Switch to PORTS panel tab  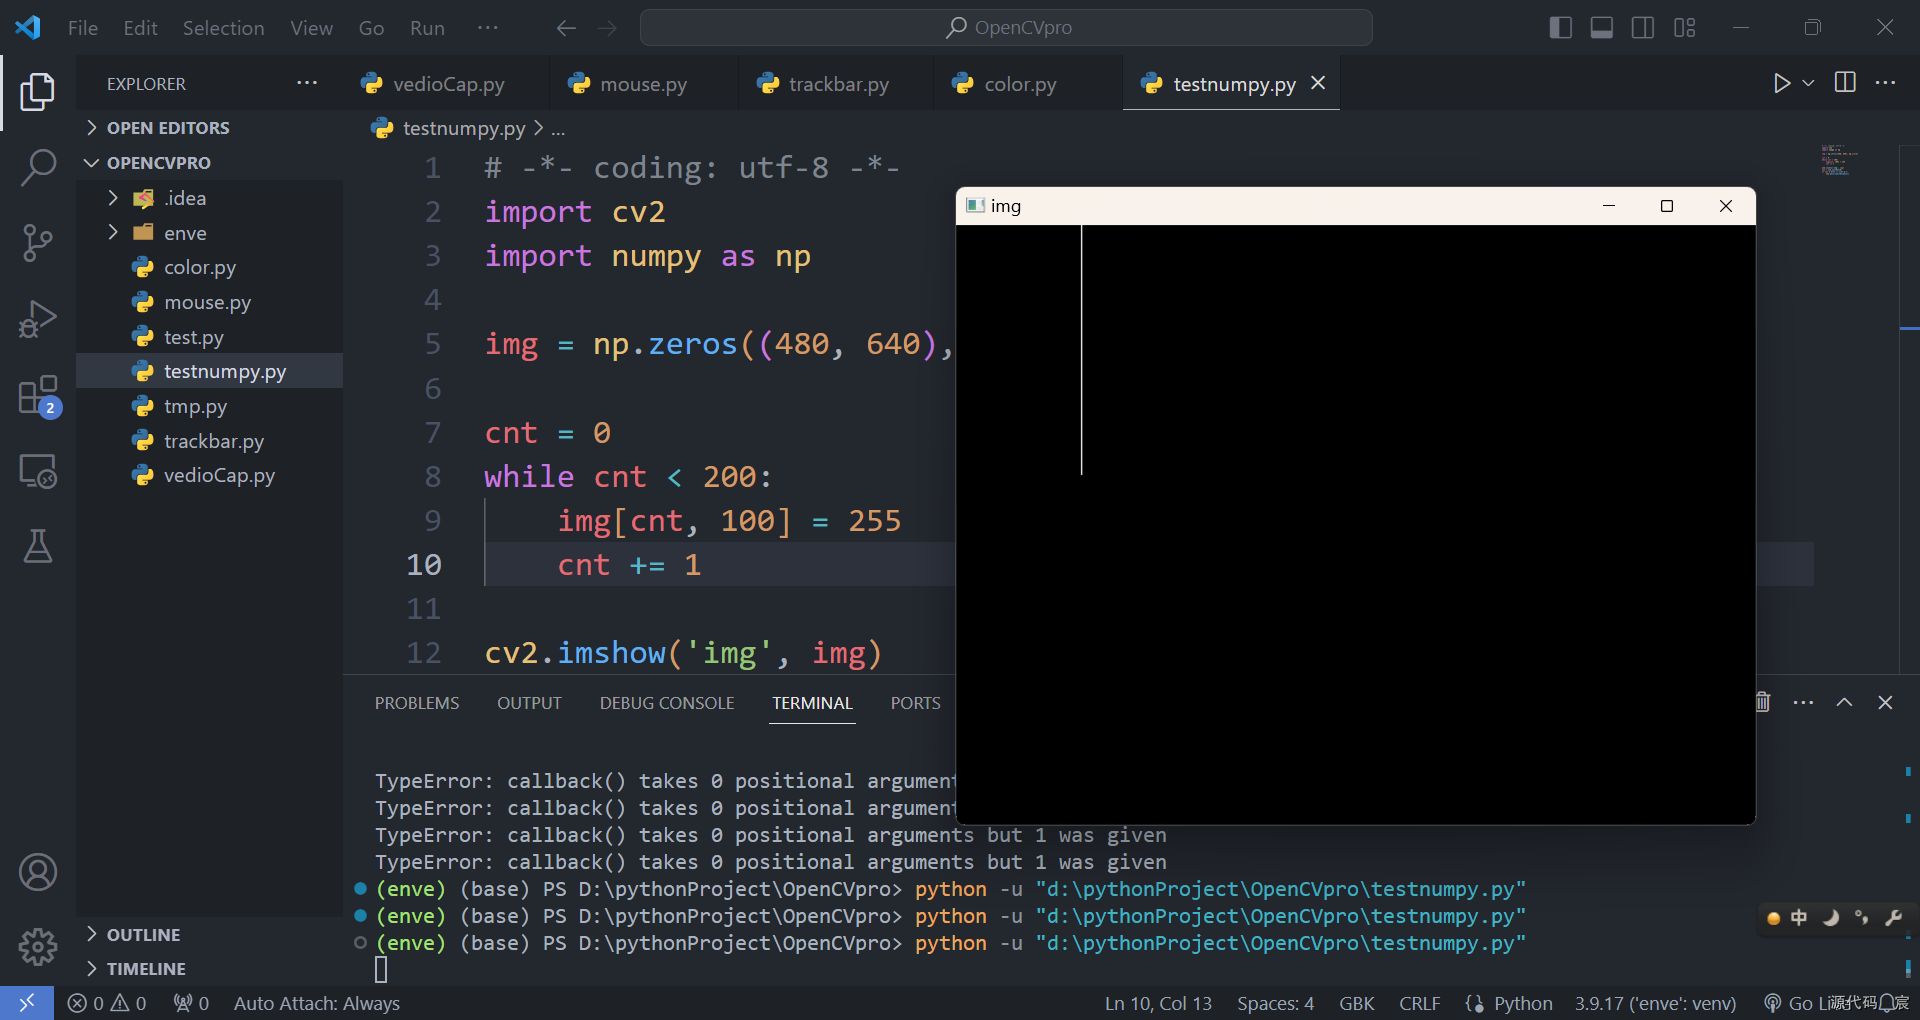click(915, 703)
